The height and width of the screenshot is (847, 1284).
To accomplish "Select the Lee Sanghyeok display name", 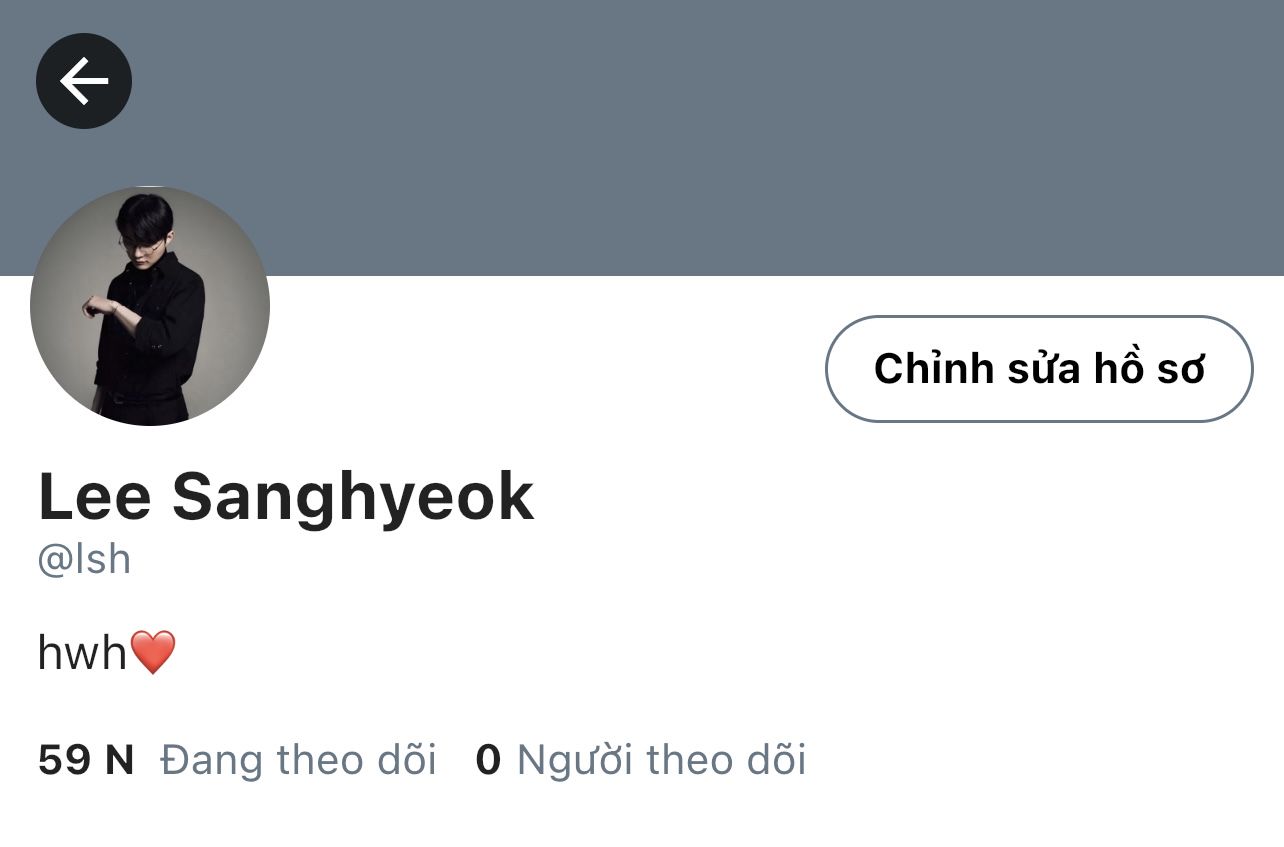I will click(286, 497).
